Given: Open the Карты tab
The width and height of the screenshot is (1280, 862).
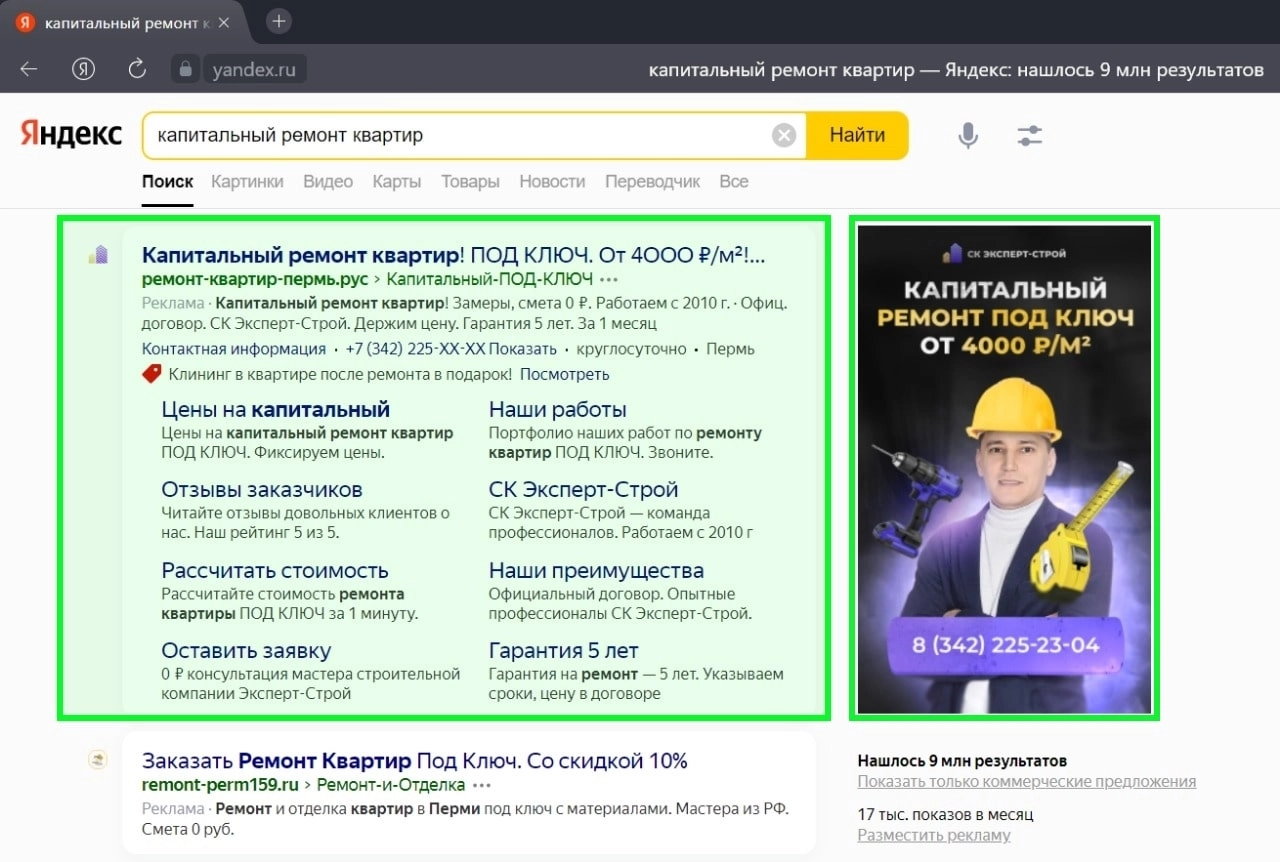Looking at the screenshot, I should point(397,181).
